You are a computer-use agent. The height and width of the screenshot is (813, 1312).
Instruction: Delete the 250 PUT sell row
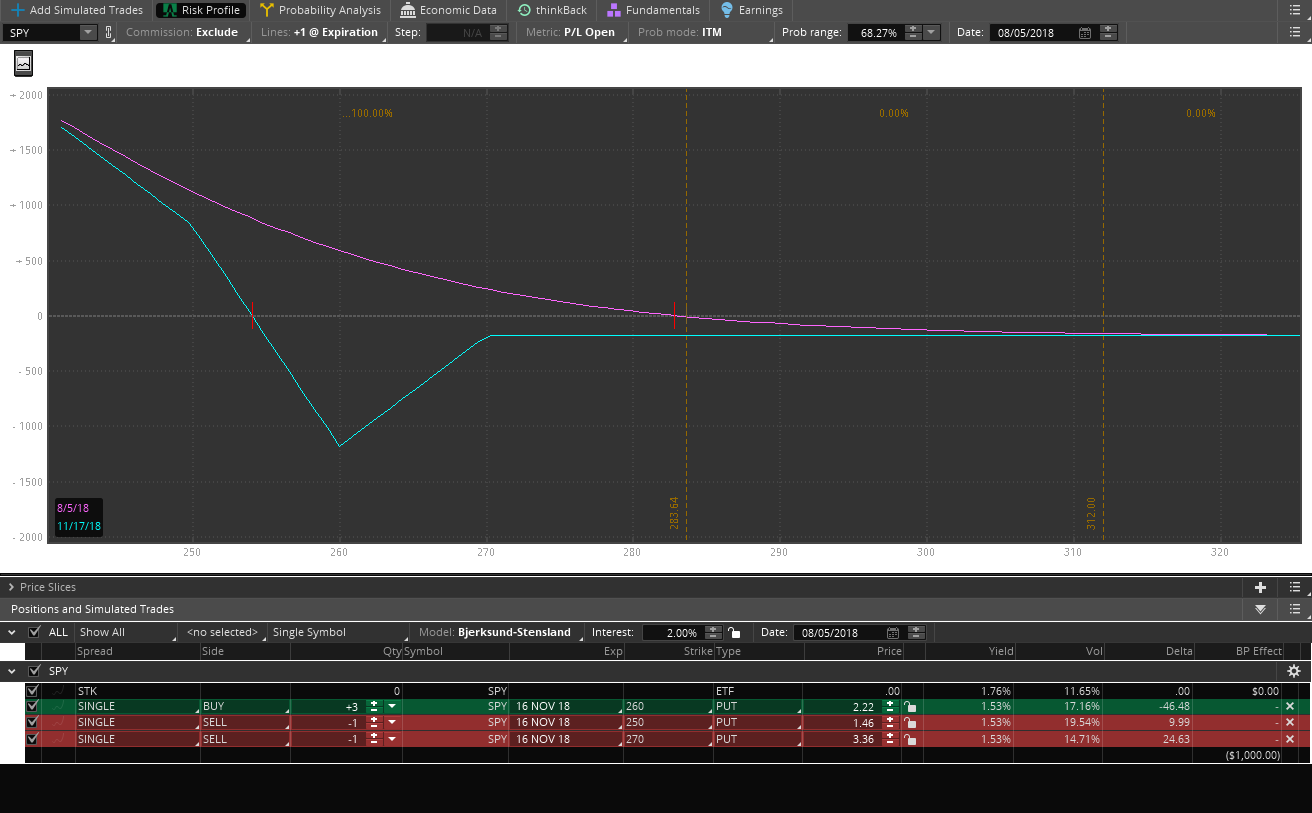(1290, 722)
